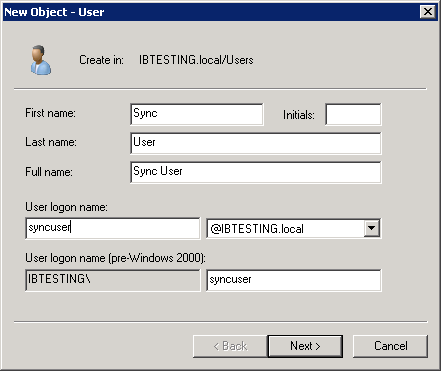The height and width of the screenshot is (371, 441).
Task: Cancel the new user wizard
Action: (390, 346)
